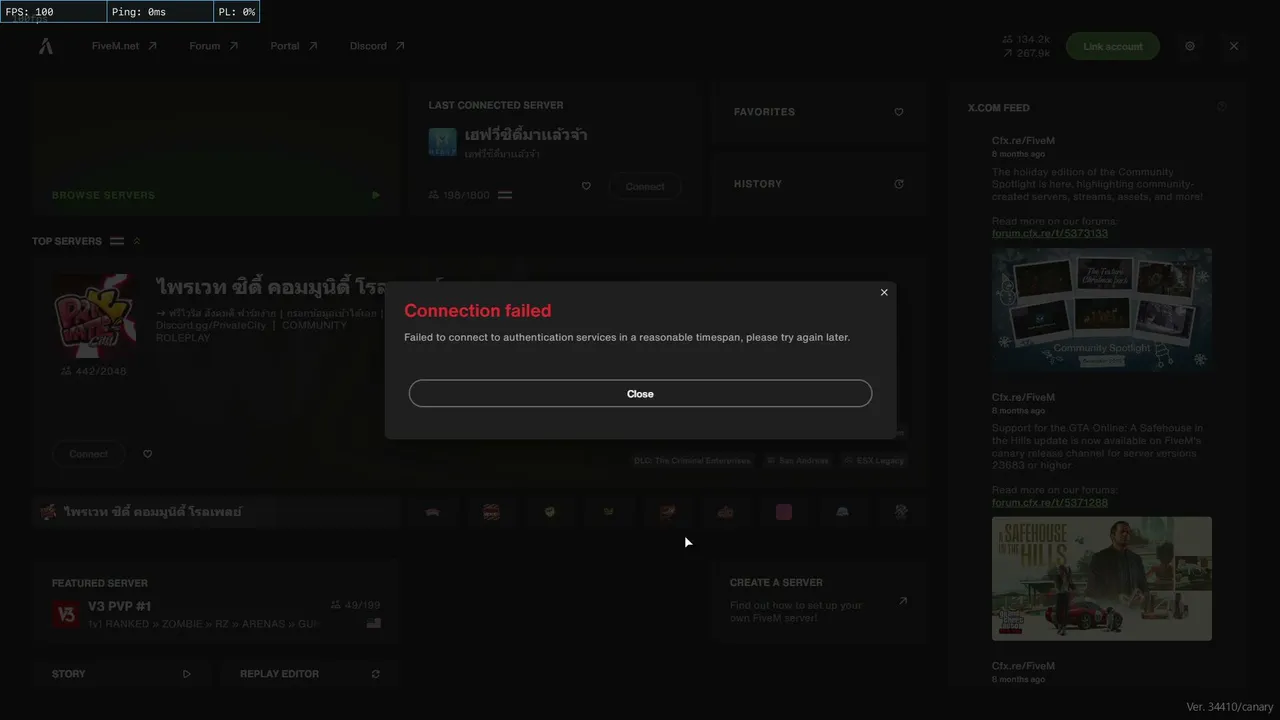Screen dimensions: 1280x720
Task: Open Browse Servers play arrow
Action: click(376, 195)
